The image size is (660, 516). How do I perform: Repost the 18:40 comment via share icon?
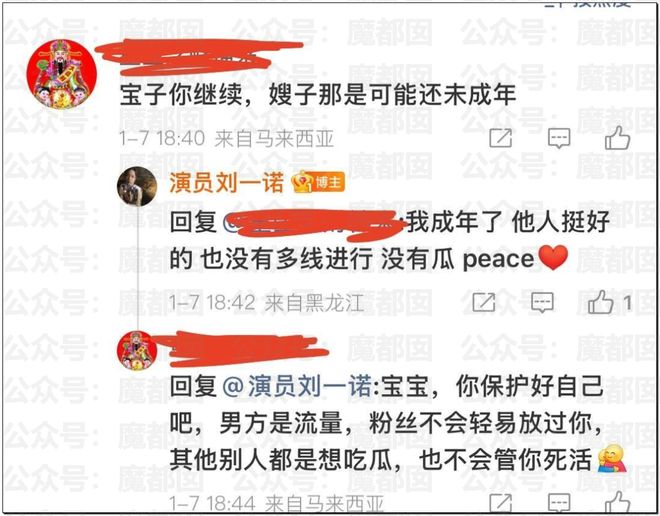[x=501, y=138]
